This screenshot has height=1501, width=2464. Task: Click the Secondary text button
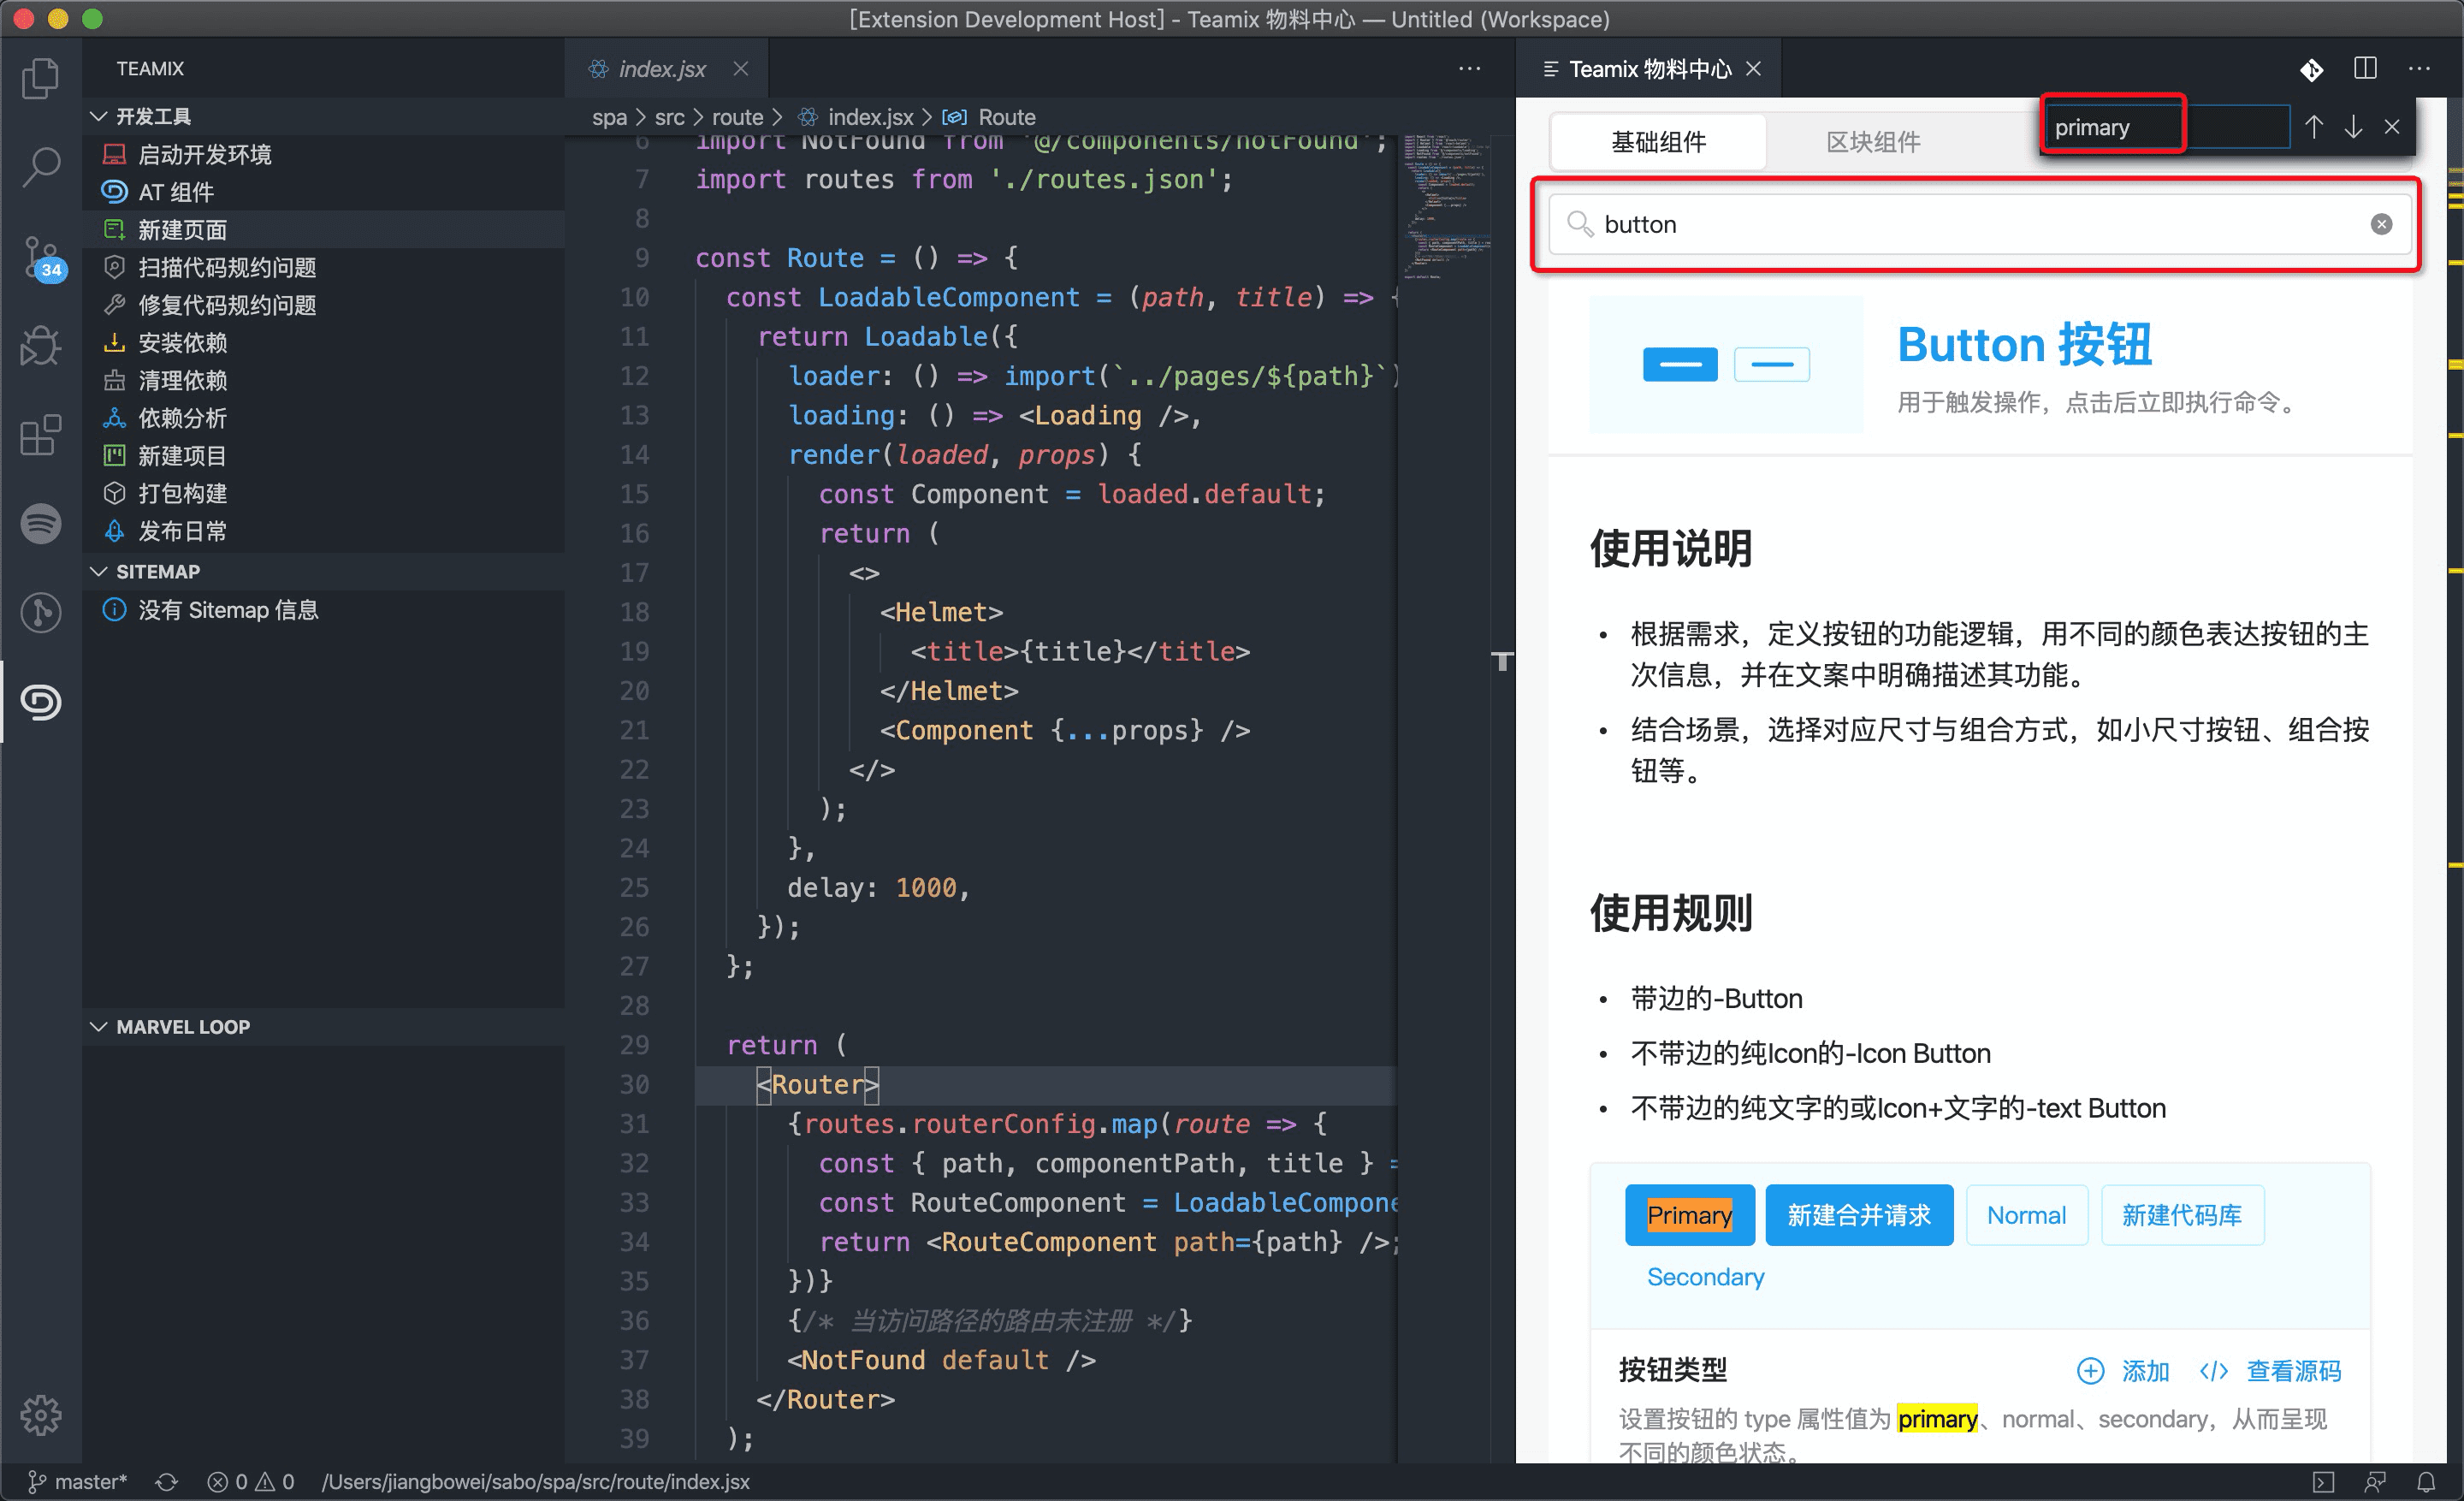click(x=1705, y=1277)
